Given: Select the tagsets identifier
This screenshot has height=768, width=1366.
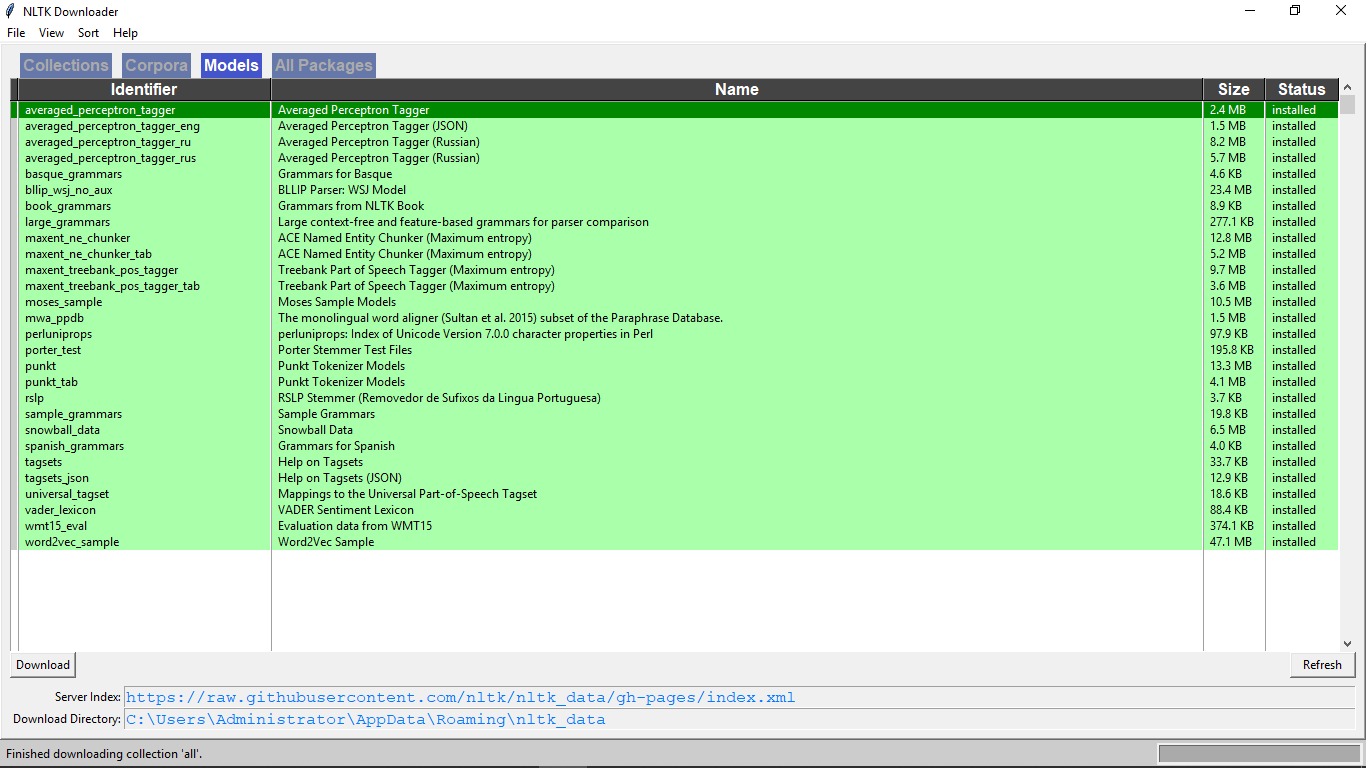Looking at the screenshot, I should 43,462.
